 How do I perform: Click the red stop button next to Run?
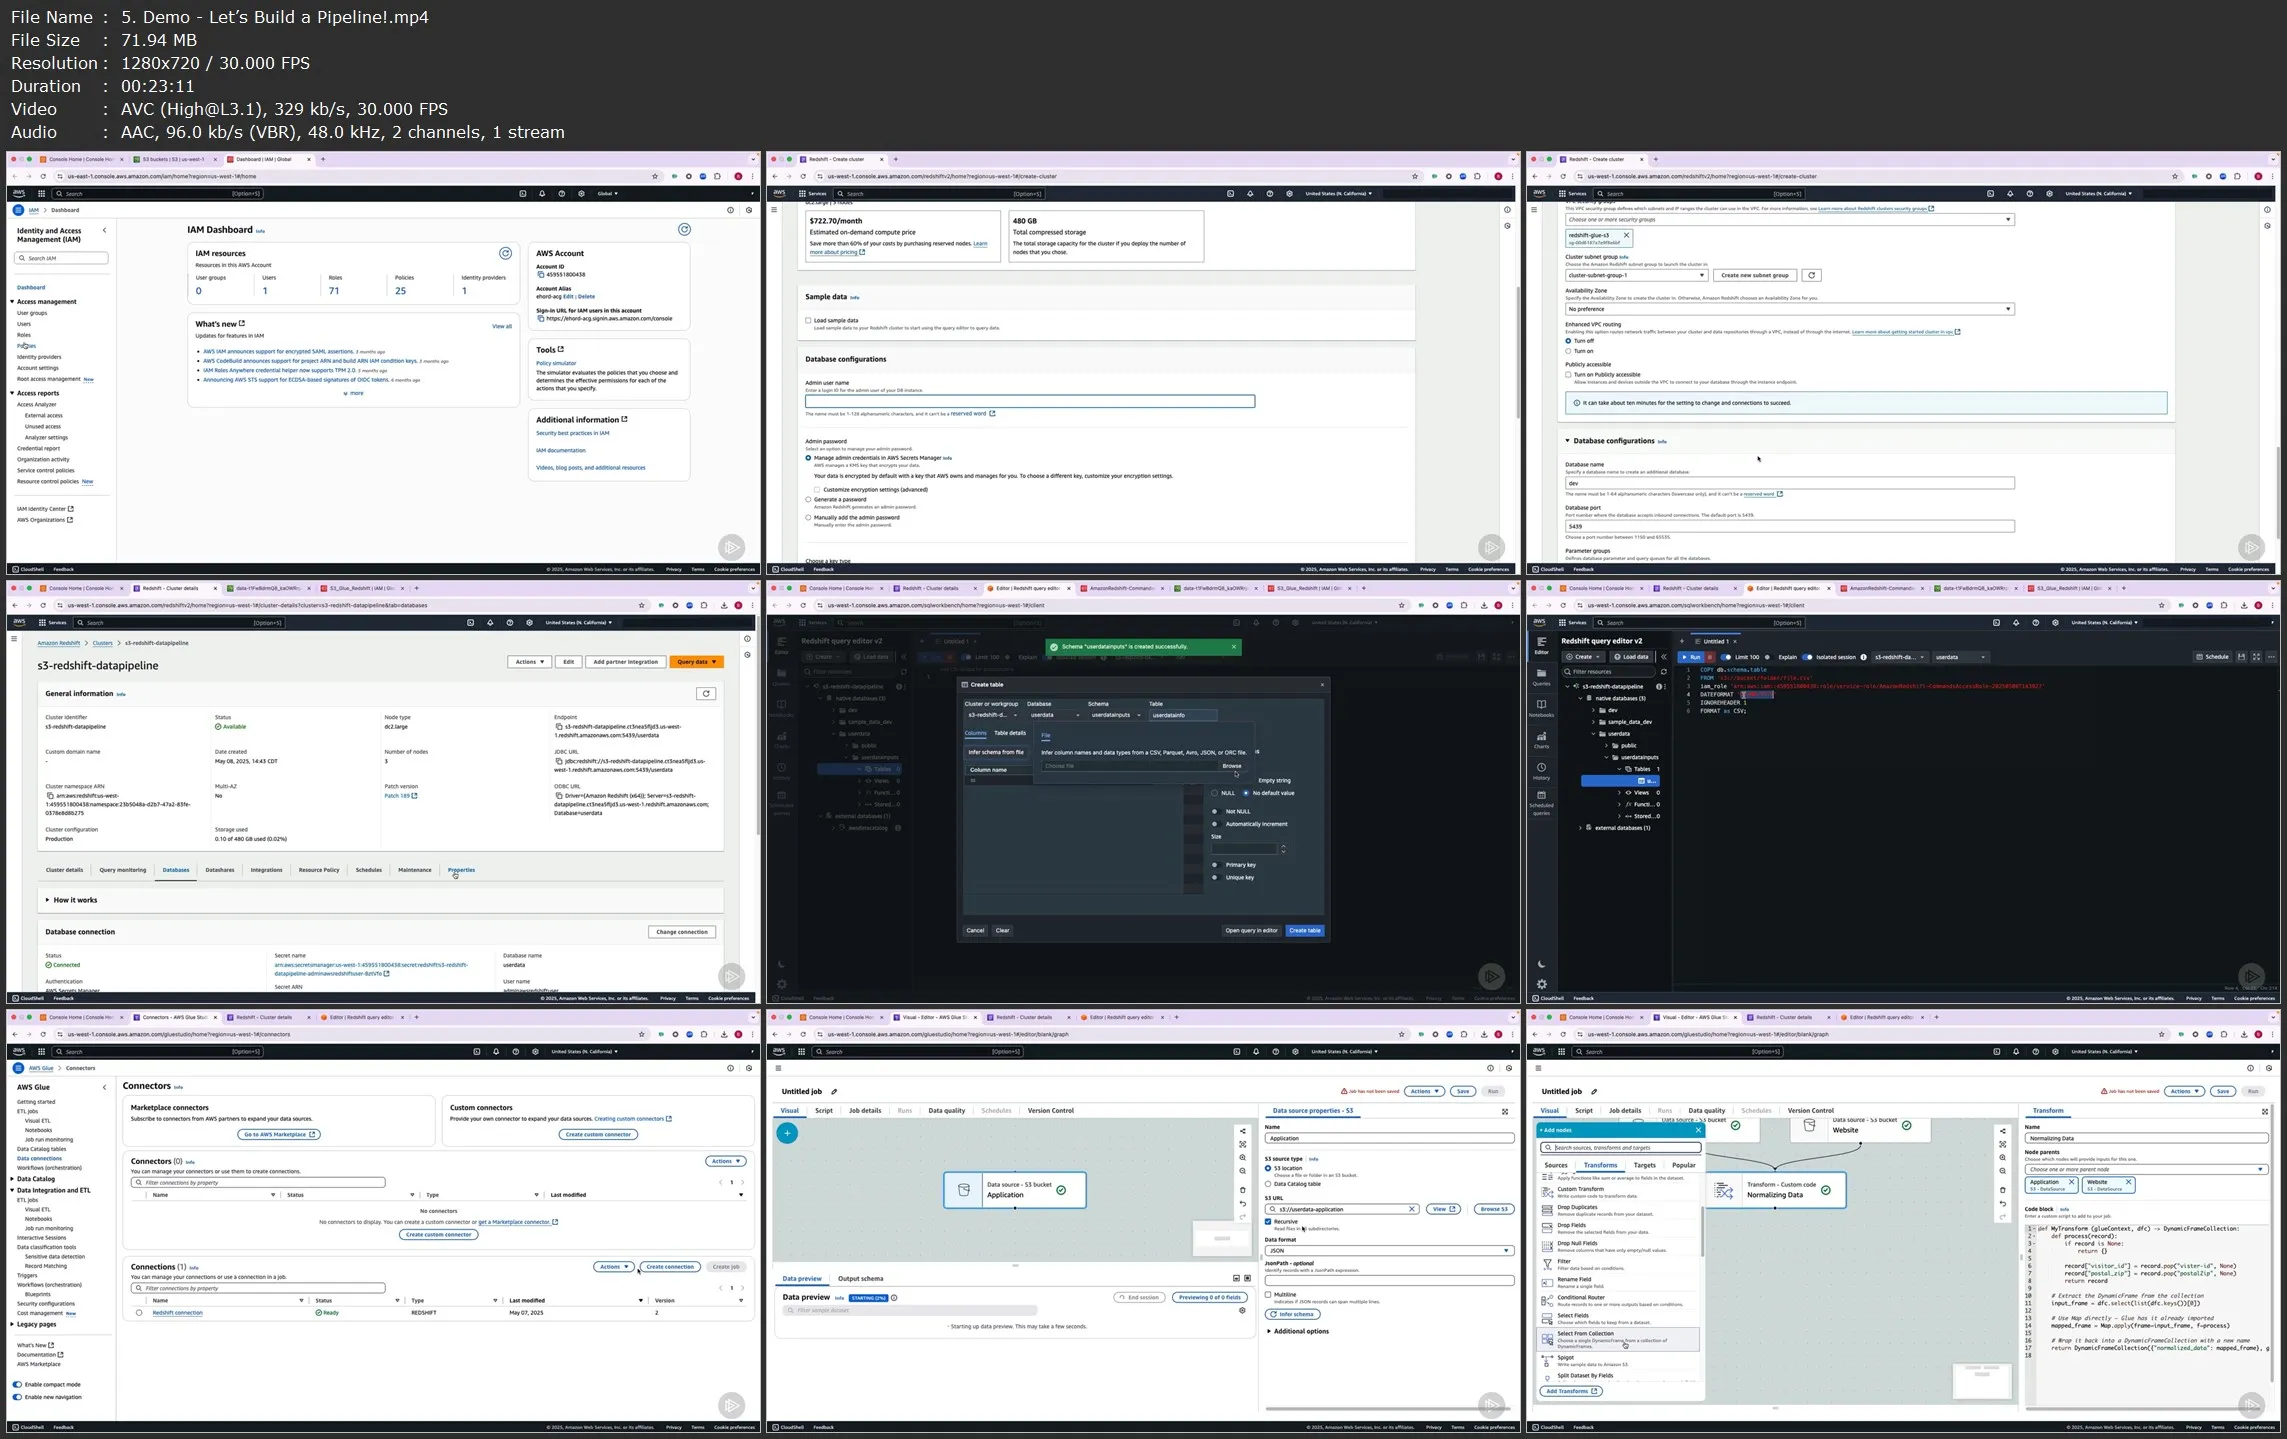pyautogui.click(x=1709, y=657)
